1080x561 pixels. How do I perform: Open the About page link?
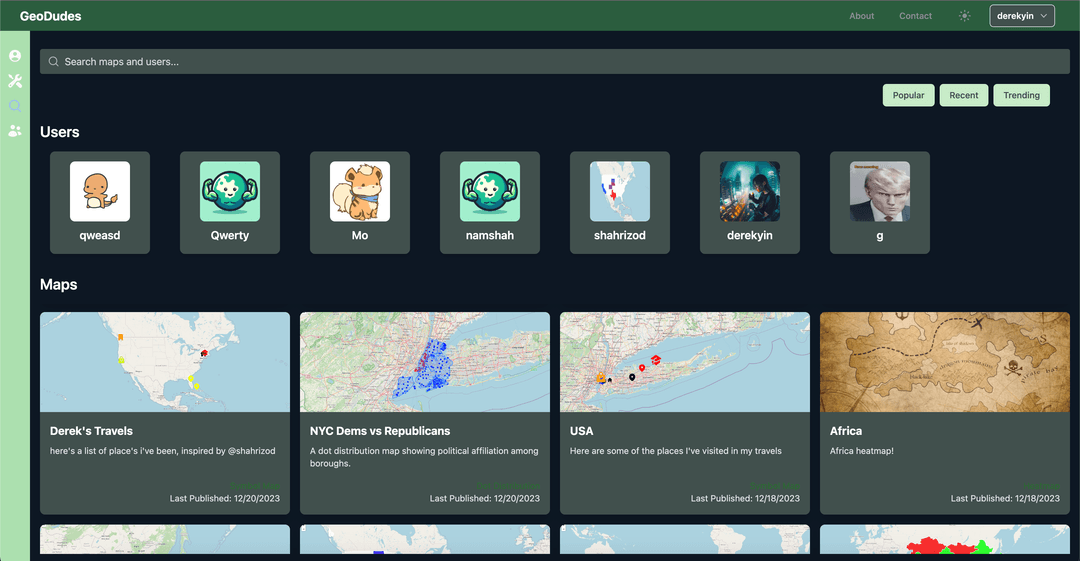pos(861,16)
